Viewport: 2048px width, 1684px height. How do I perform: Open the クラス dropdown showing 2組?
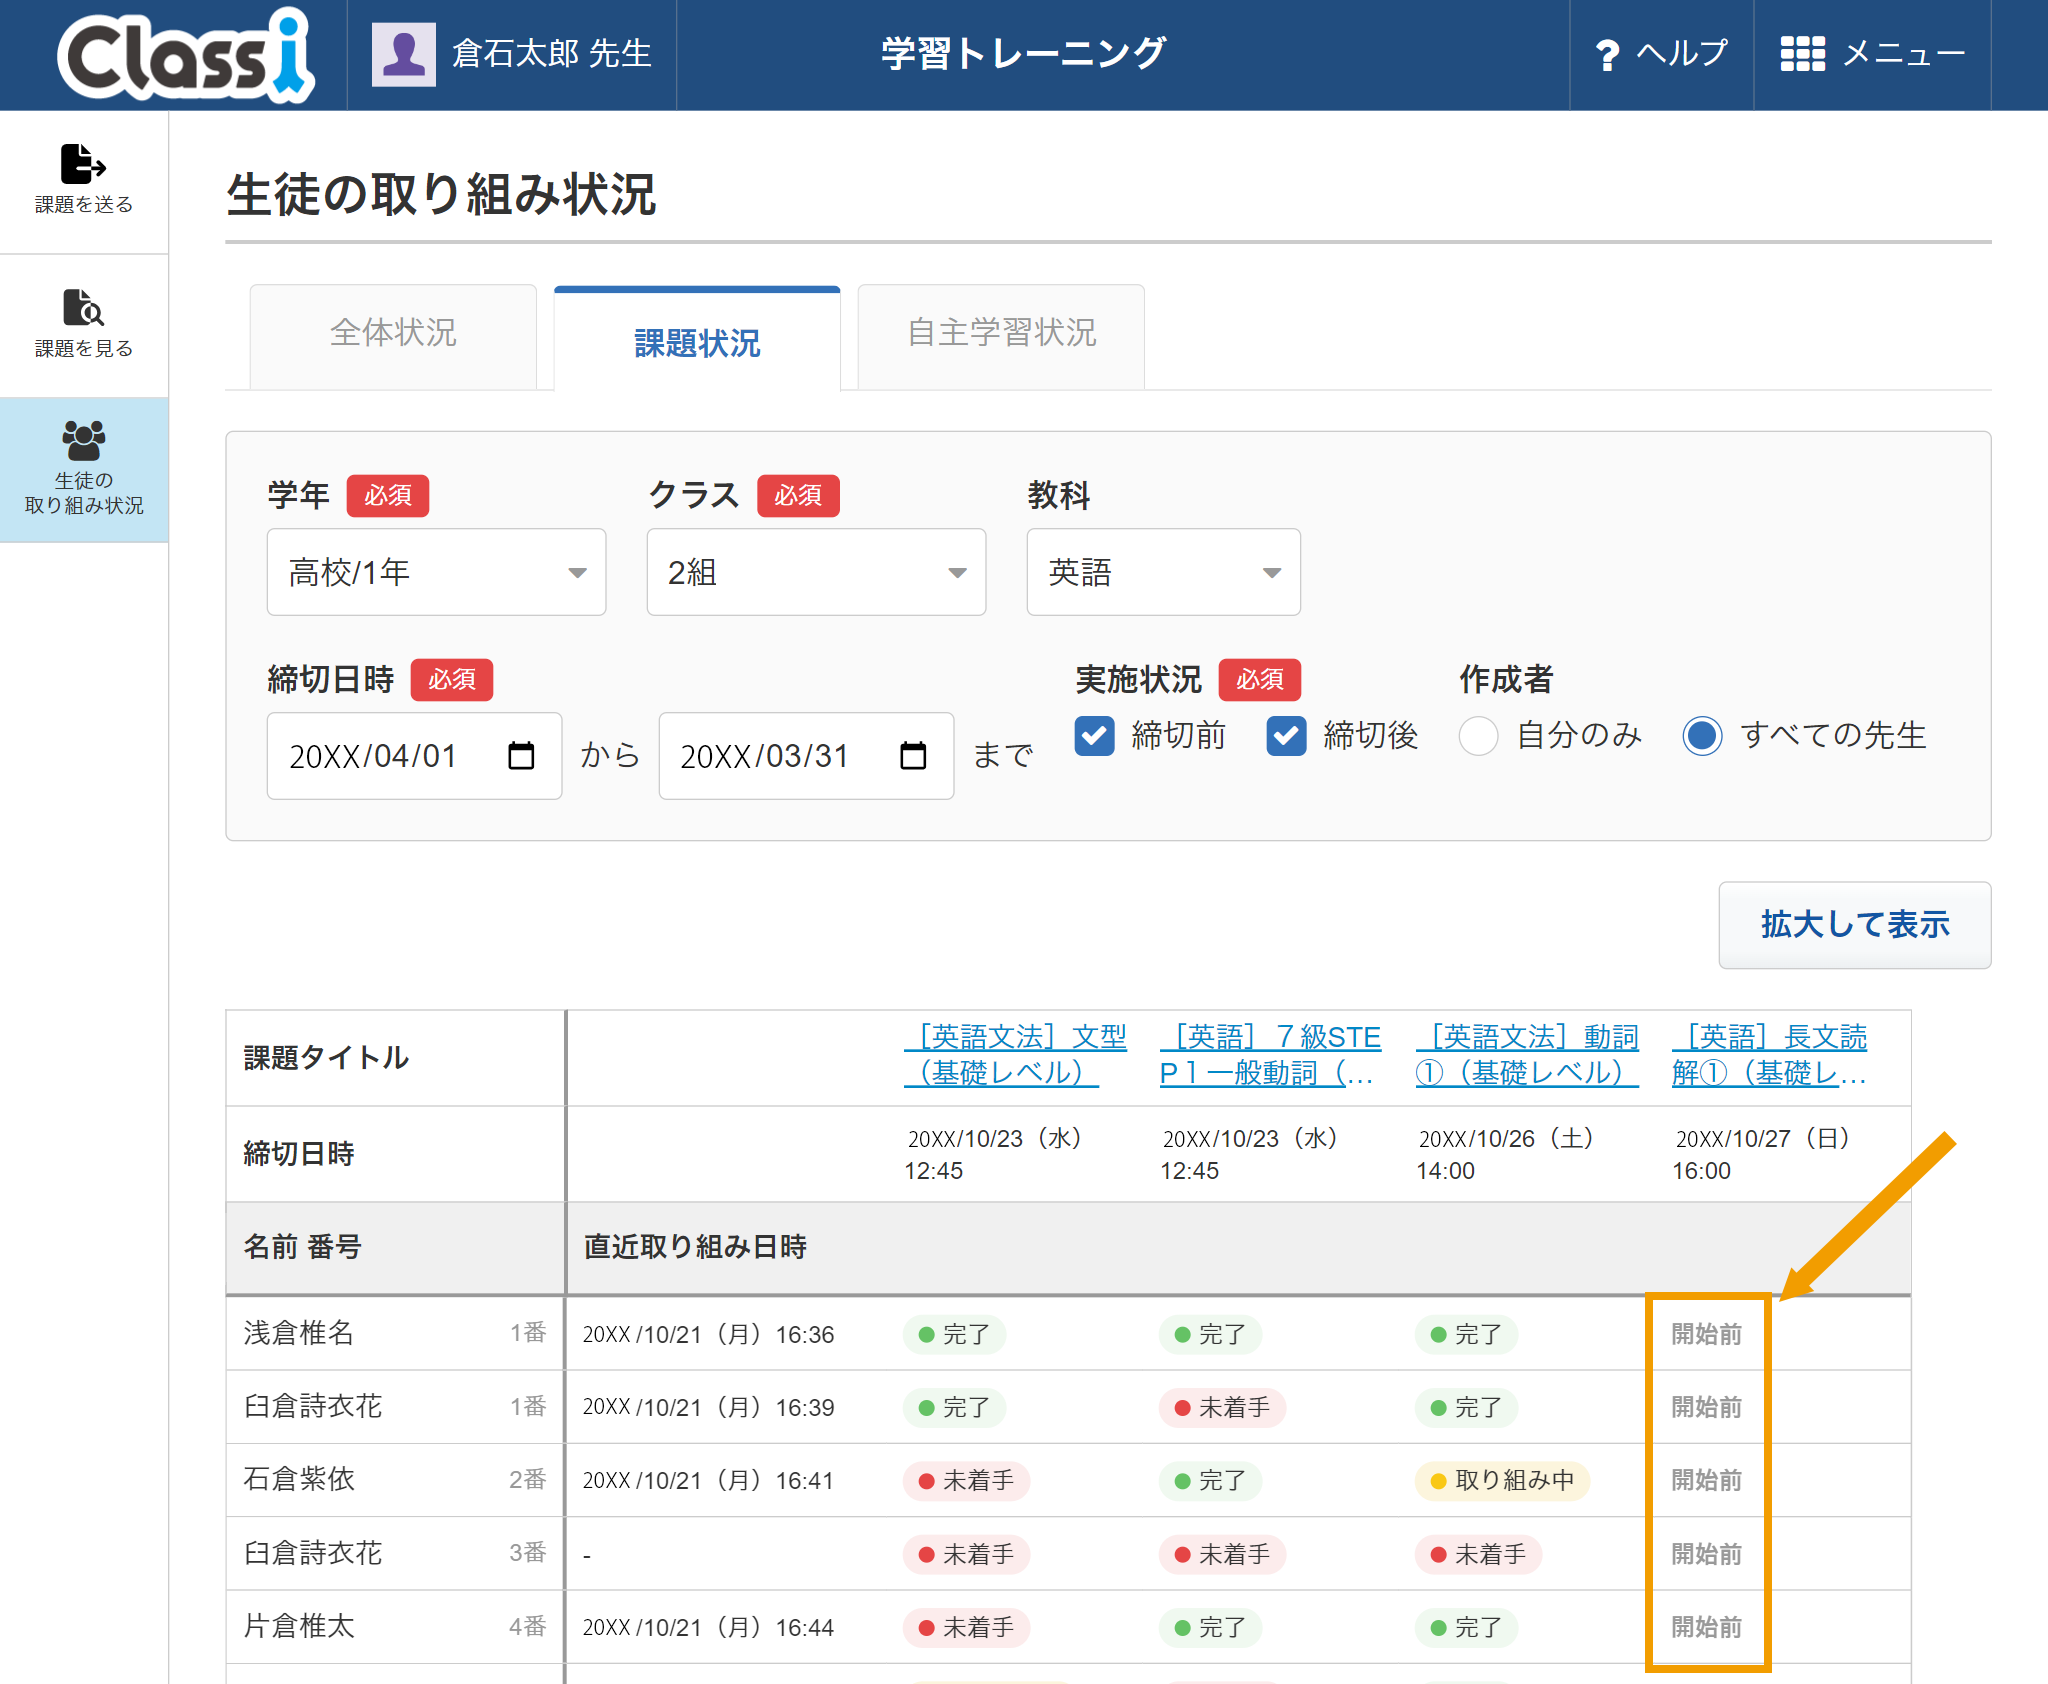pyautogui.click(x=816, y=572)
